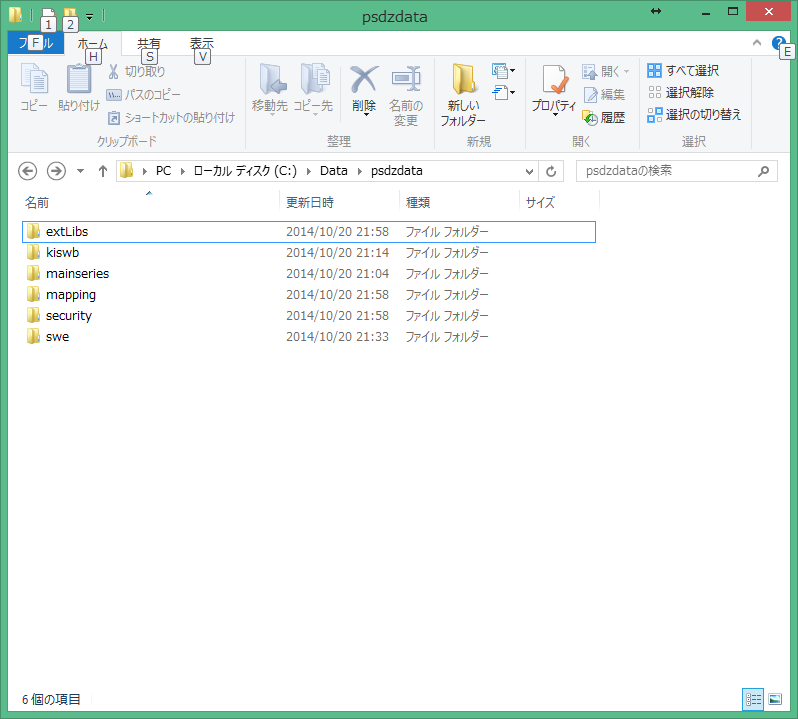Screen dimensions: 798x719
Task: Click the search magnifier icon
Action: (763, 171)
